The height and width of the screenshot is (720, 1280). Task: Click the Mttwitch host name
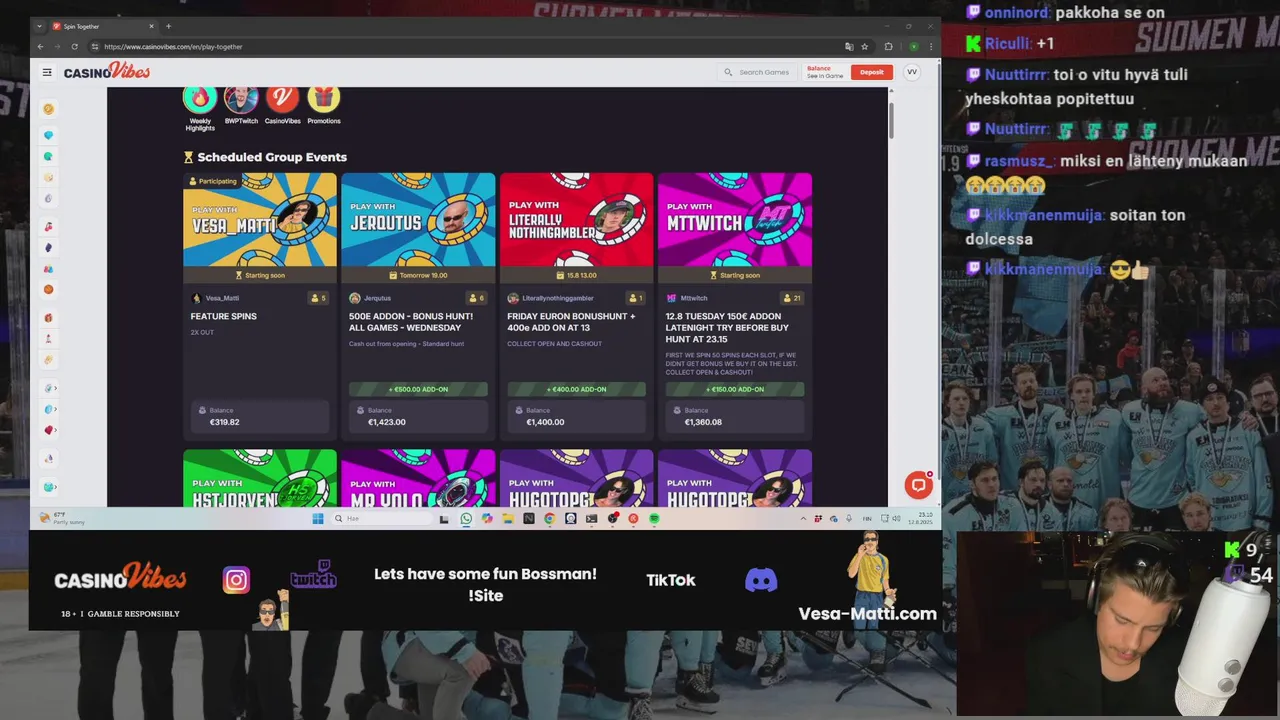[x=694, y=298]
